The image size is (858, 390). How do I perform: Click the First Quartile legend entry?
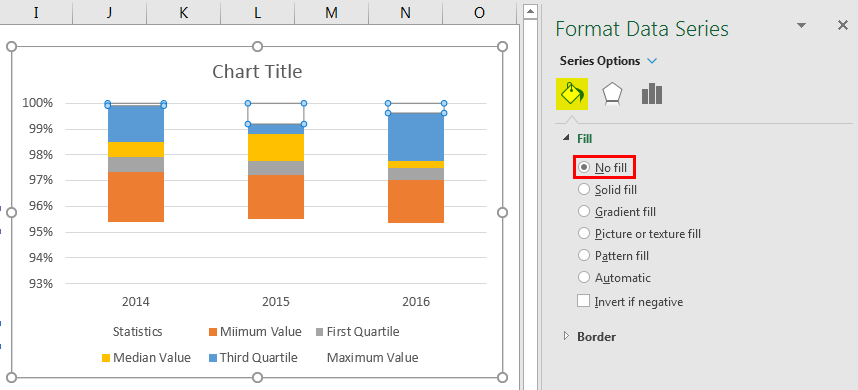point(358,332)
